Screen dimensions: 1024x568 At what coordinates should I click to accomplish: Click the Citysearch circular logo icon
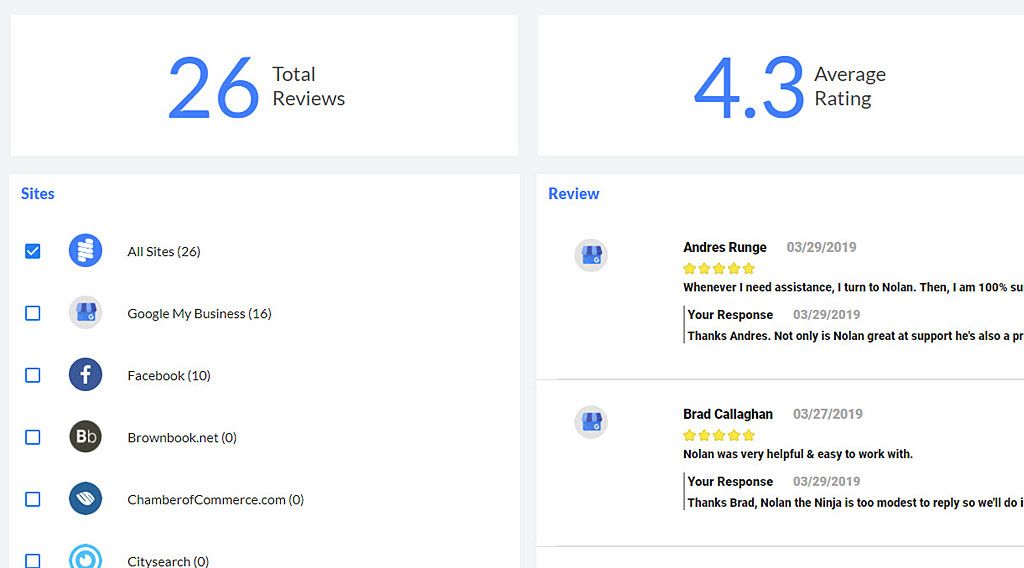(86, 556)
